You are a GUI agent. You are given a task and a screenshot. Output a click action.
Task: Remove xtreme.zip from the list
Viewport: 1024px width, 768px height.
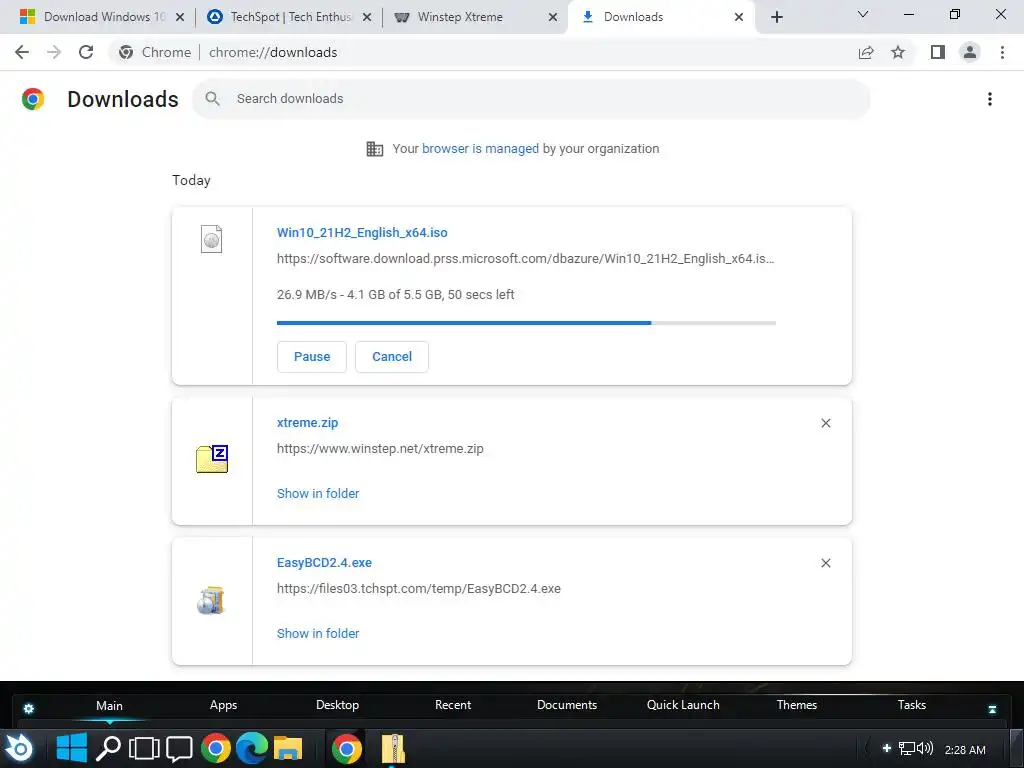[825, 423]
